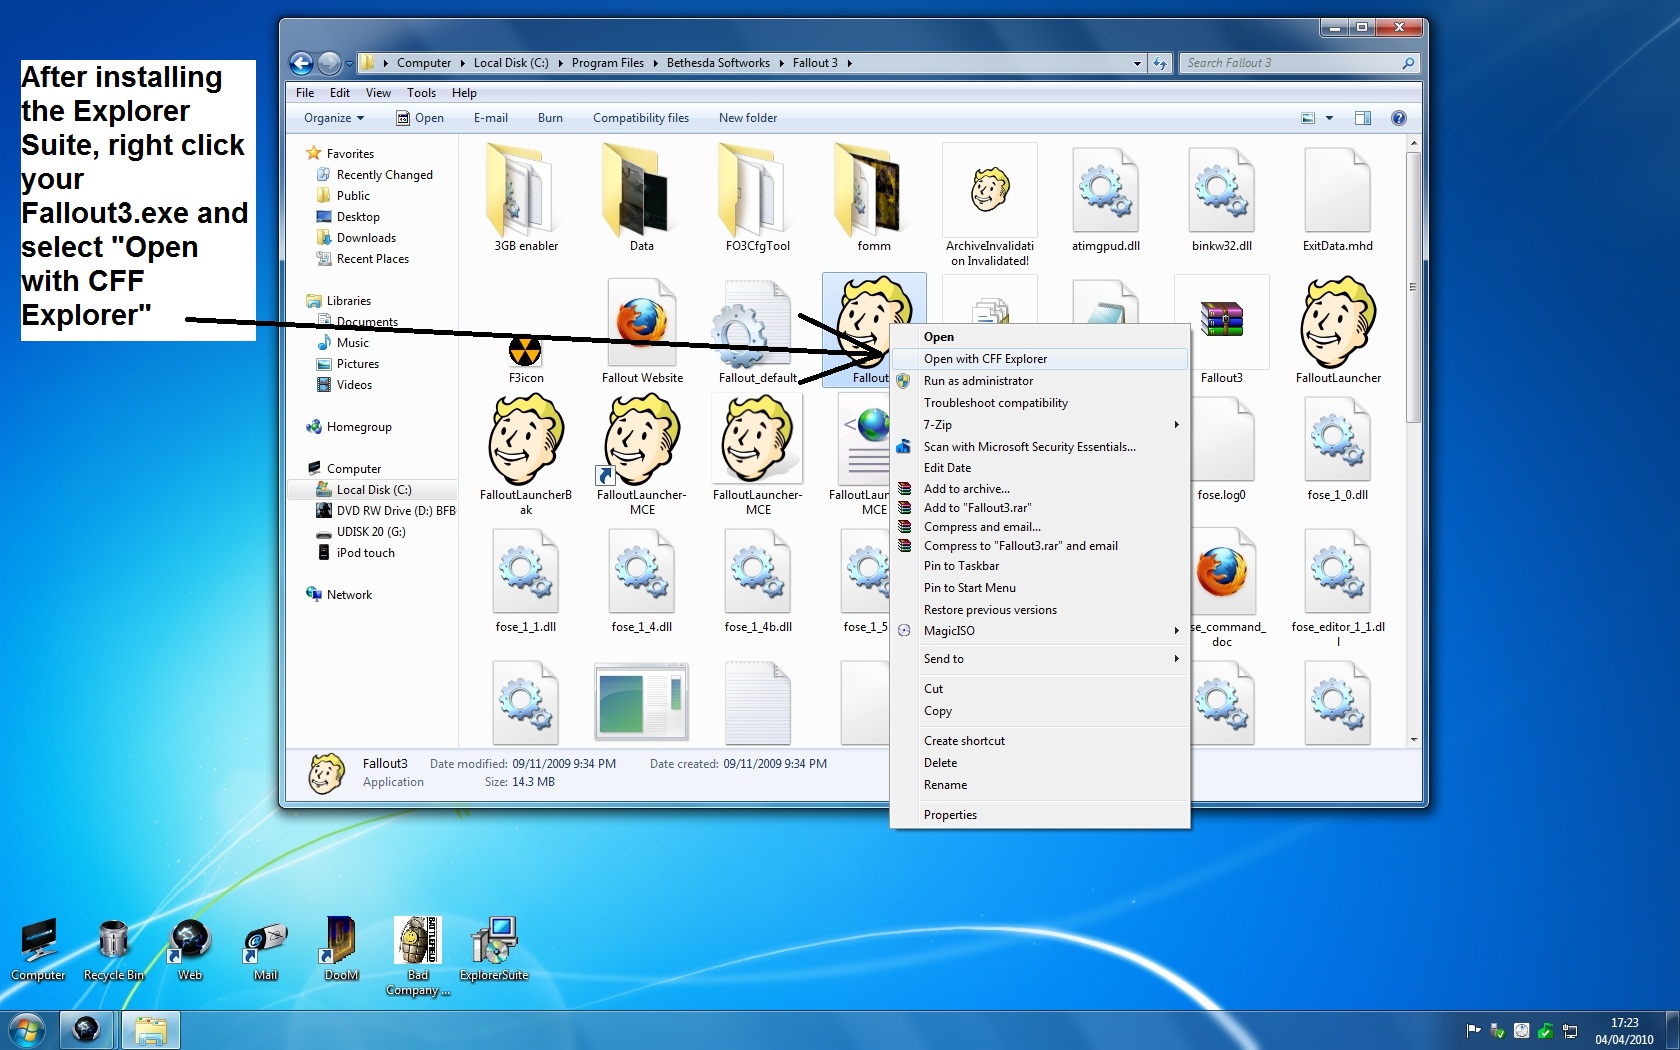Open the change view dropdown arrow

[x=1329, y=118]
